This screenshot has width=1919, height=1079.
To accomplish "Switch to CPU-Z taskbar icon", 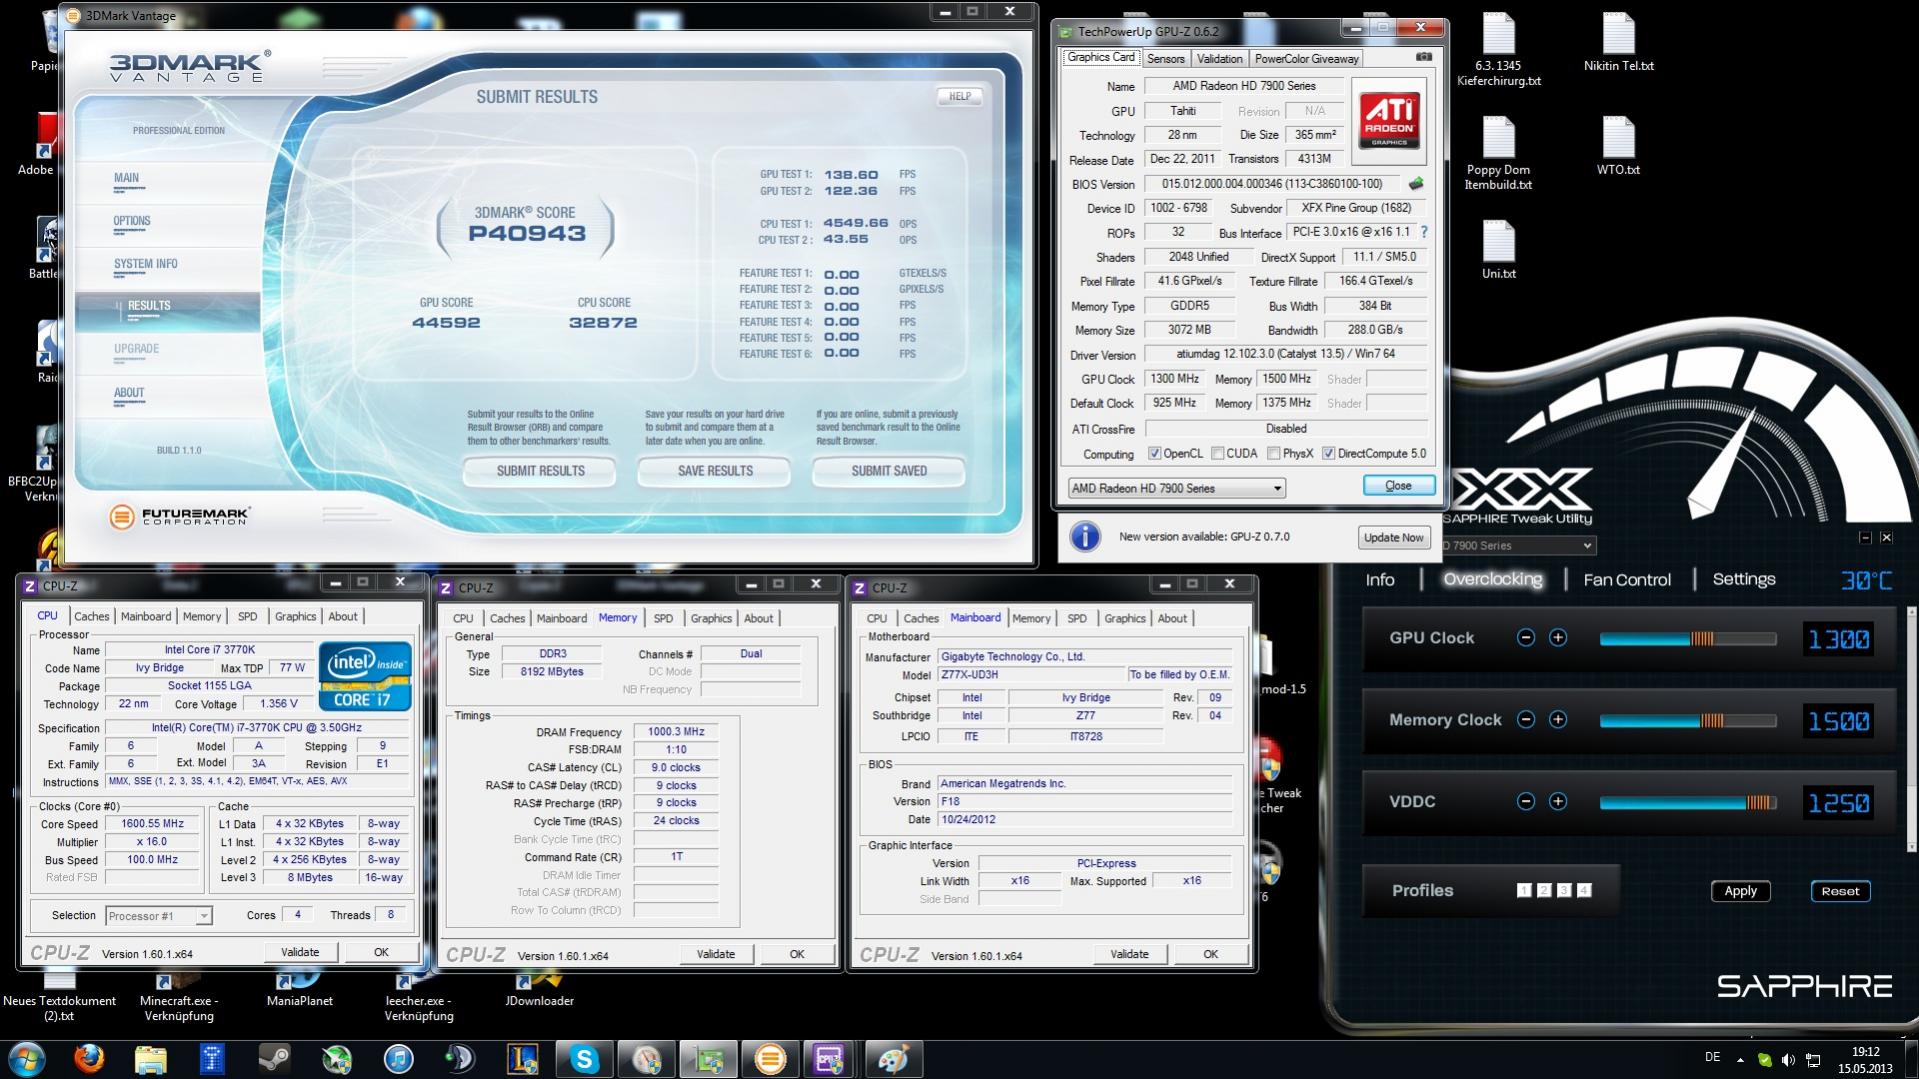I will click(831, 1059).
